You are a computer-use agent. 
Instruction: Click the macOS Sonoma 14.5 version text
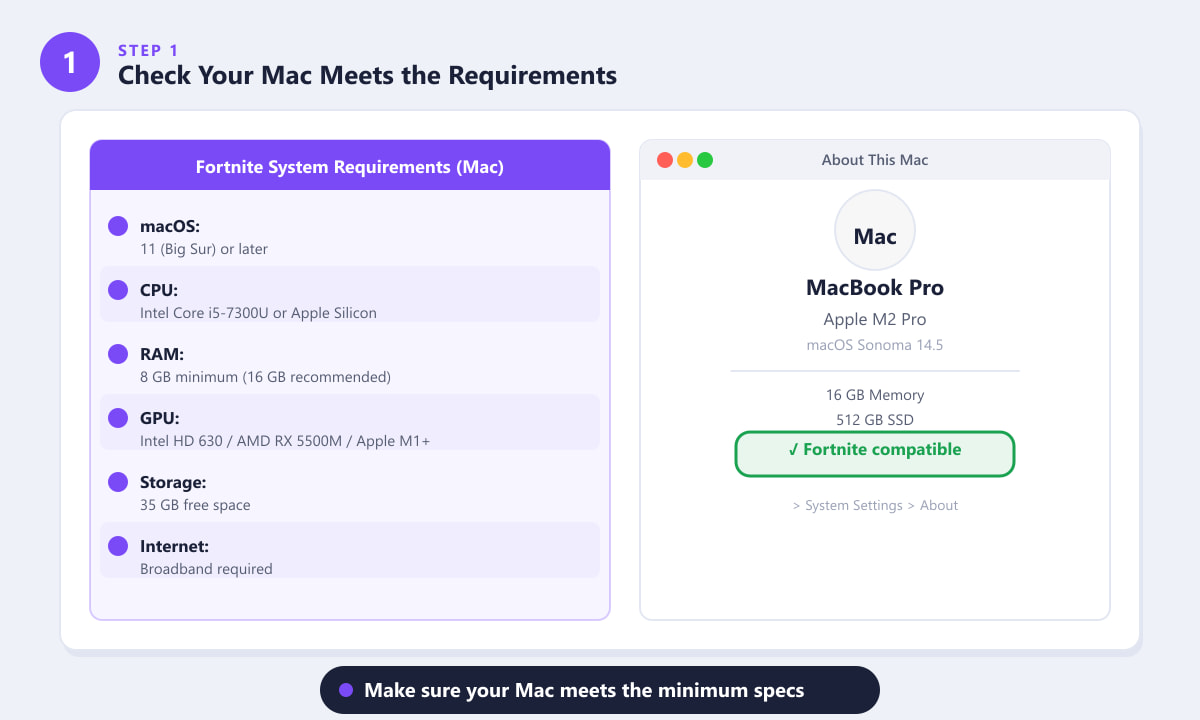pyautogui.click(x=875, y=345)
